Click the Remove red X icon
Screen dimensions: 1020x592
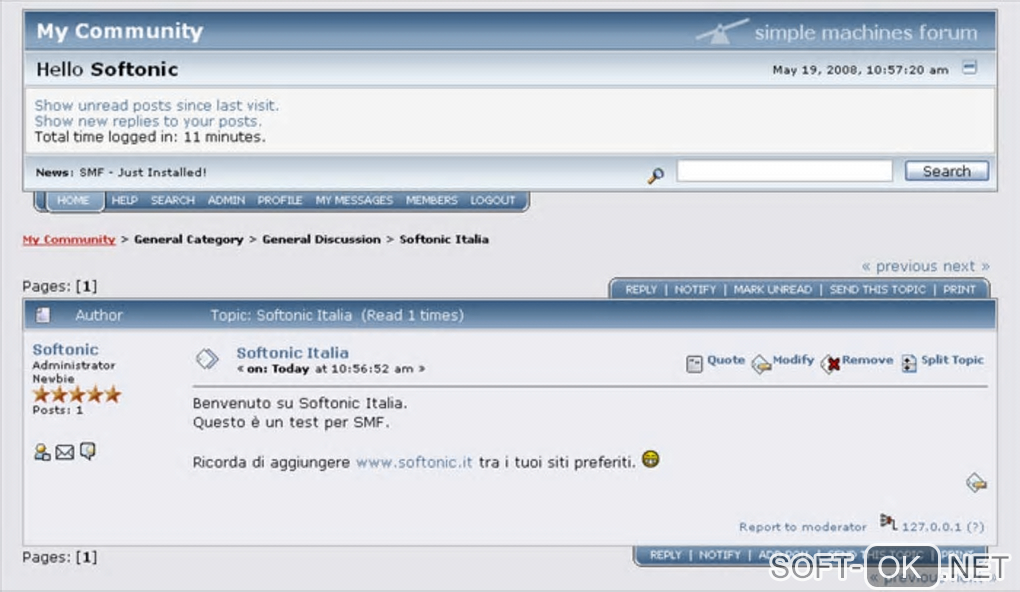(831, 364)
